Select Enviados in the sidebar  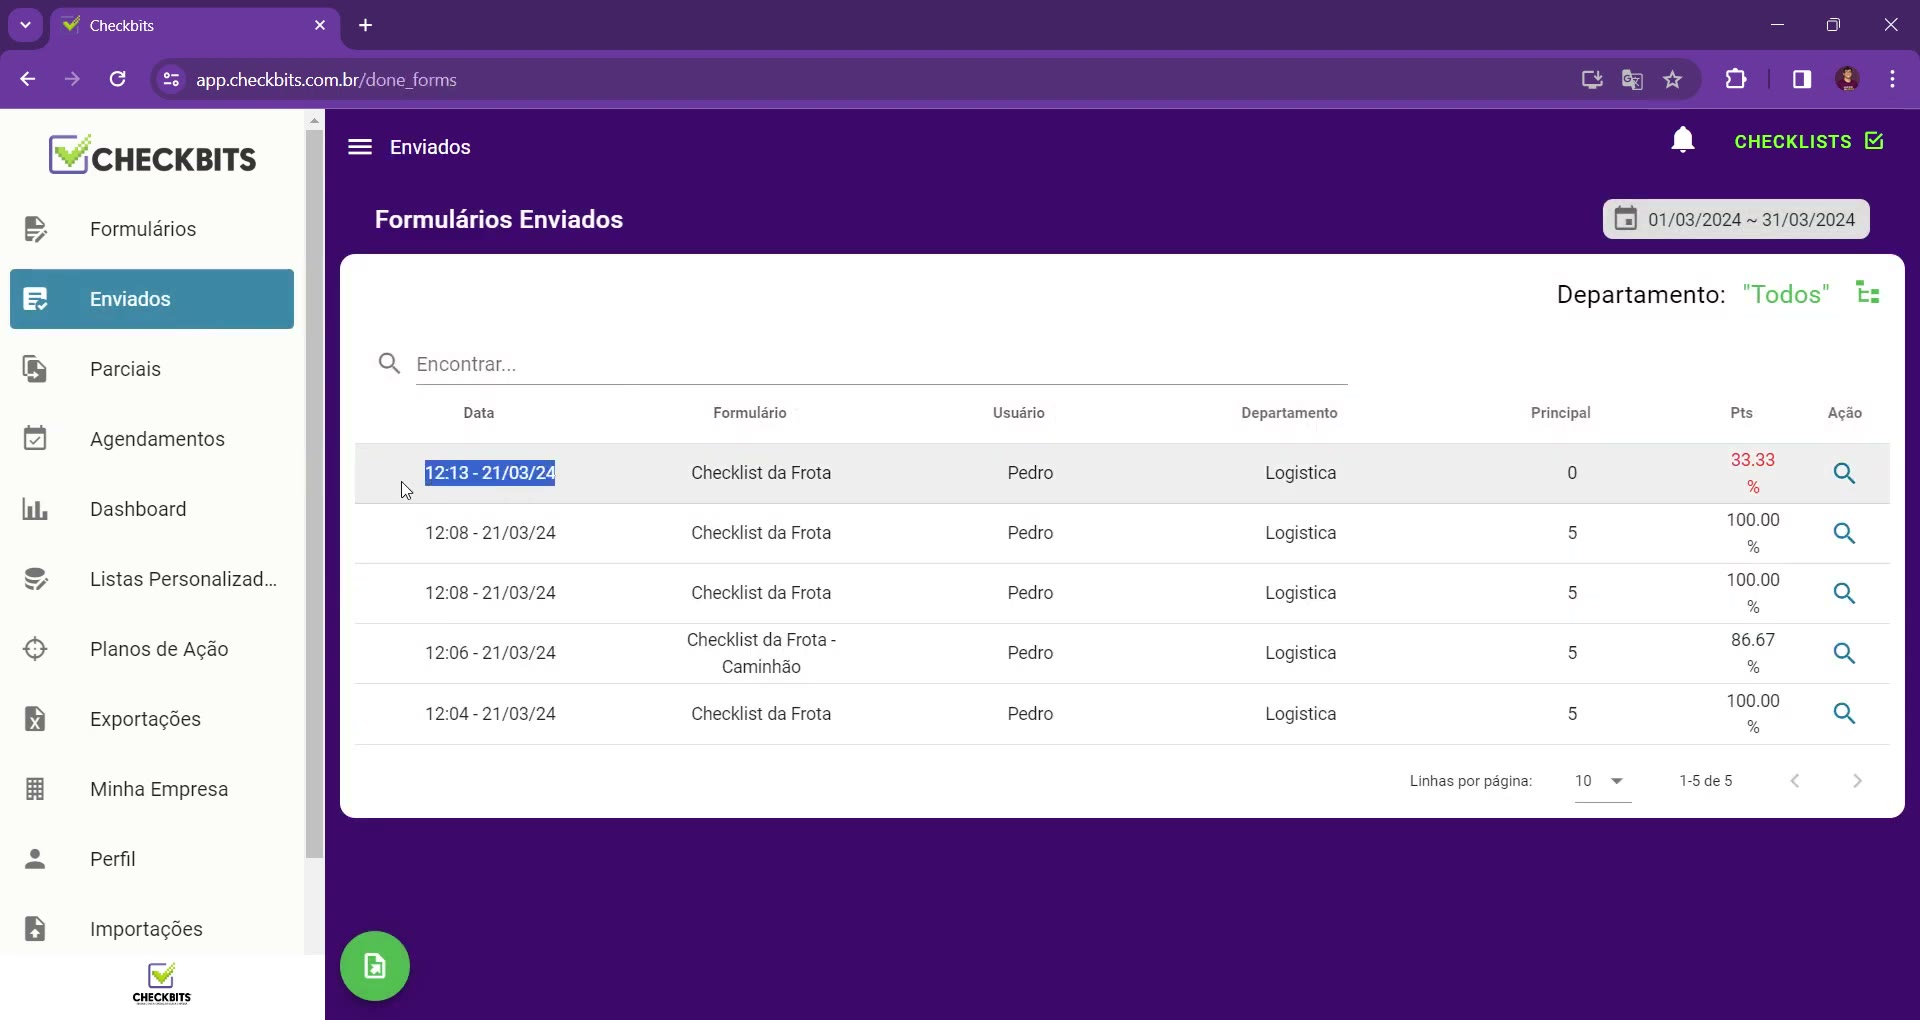pyautogui.click(x=152, y=299)
